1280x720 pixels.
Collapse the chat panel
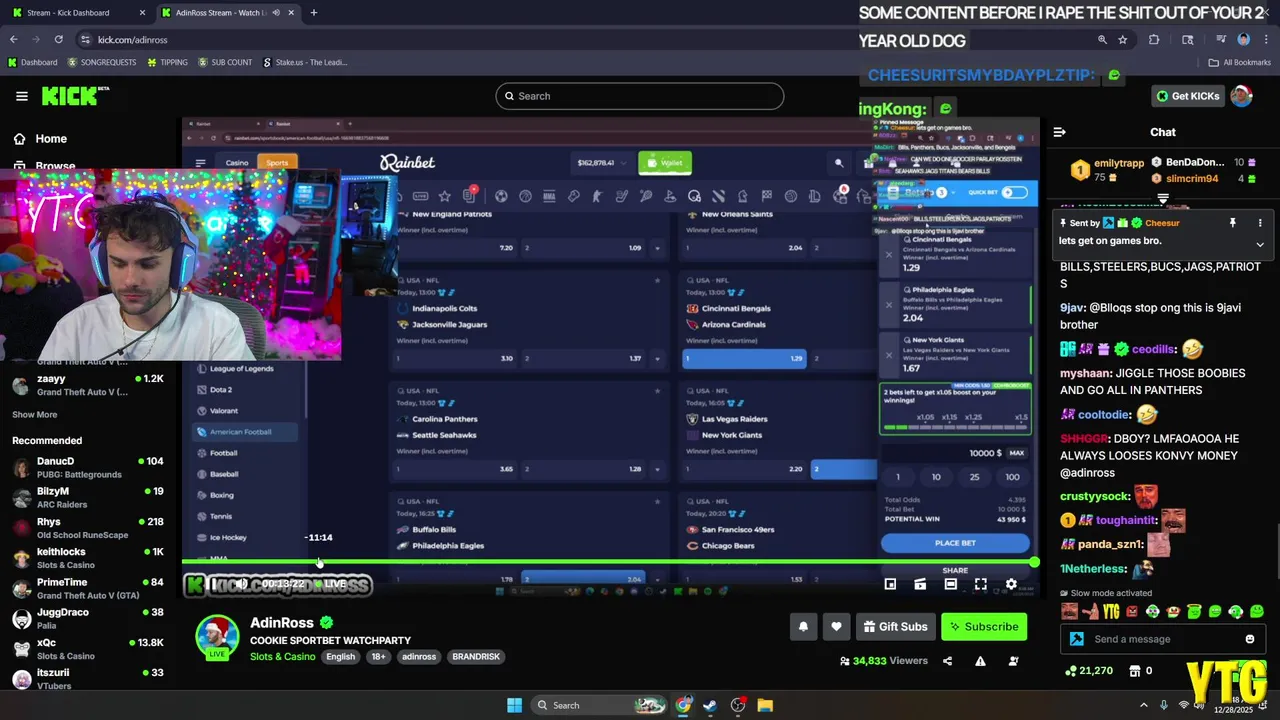pos(1060,132)
